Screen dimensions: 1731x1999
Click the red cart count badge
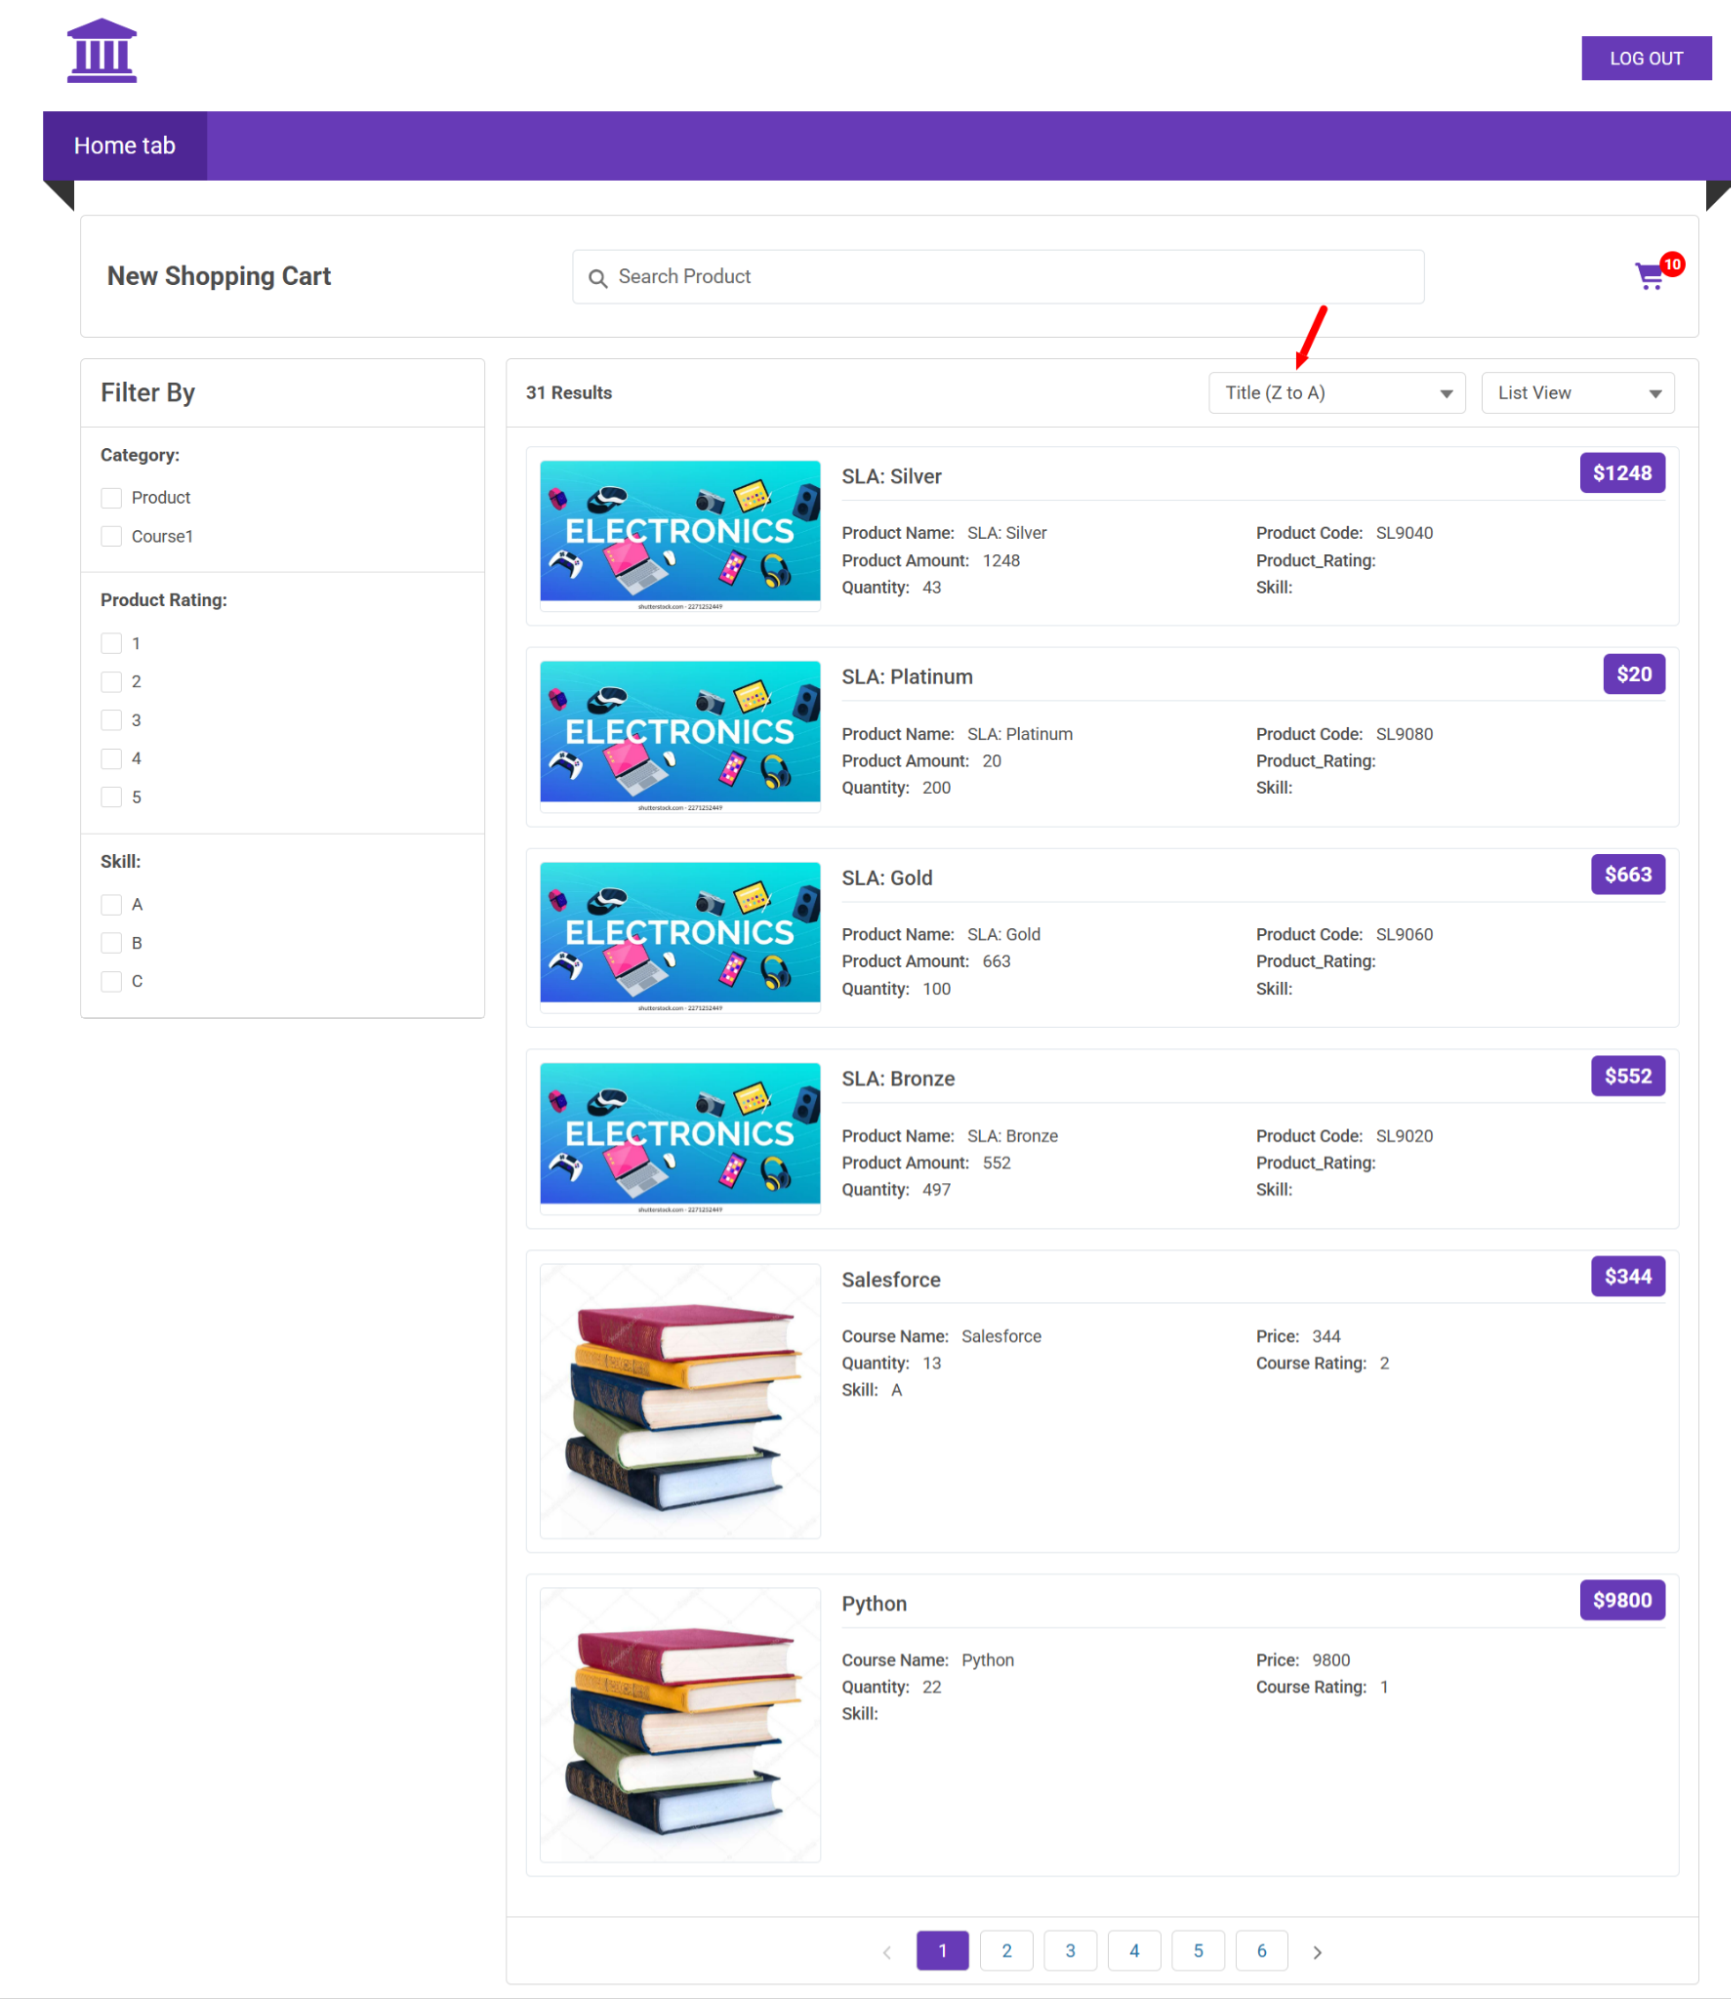coord(1672,264)
